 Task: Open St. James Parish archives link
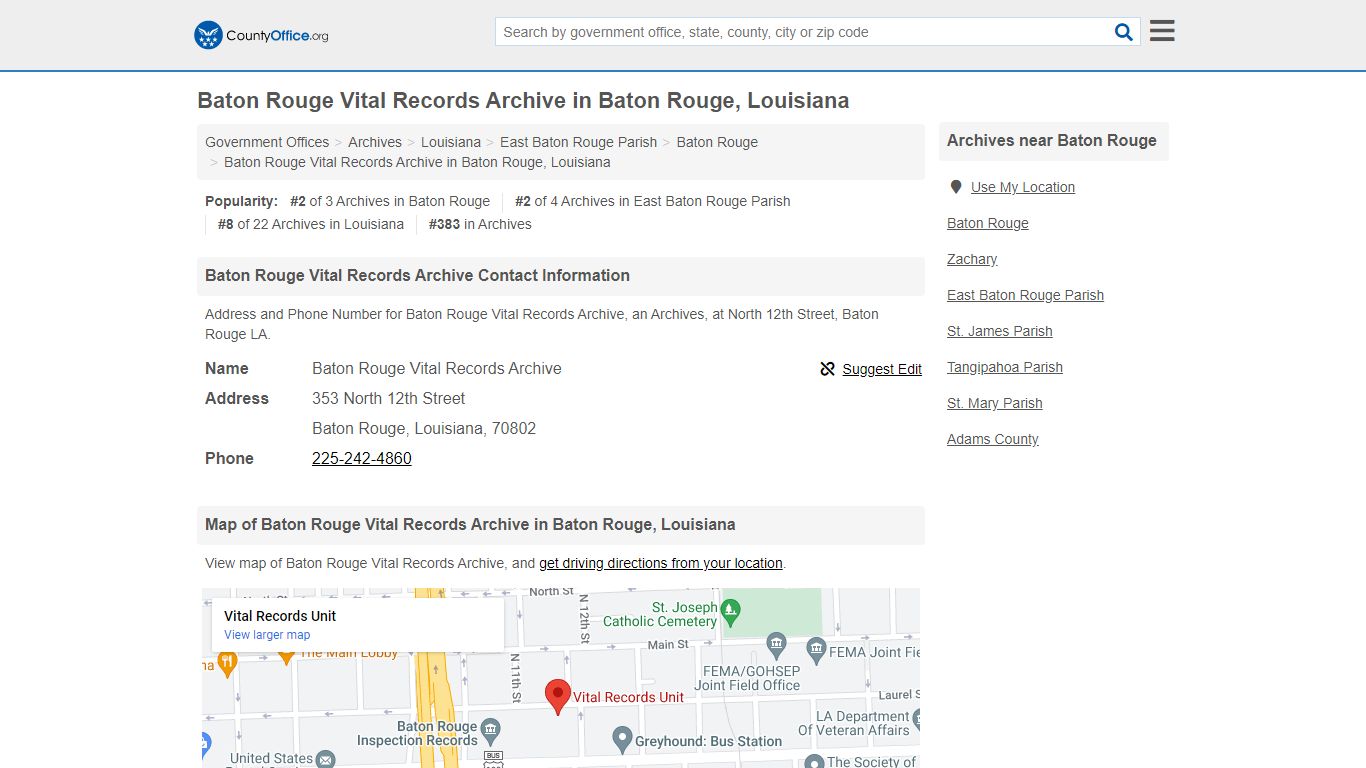coord(1000,331)
